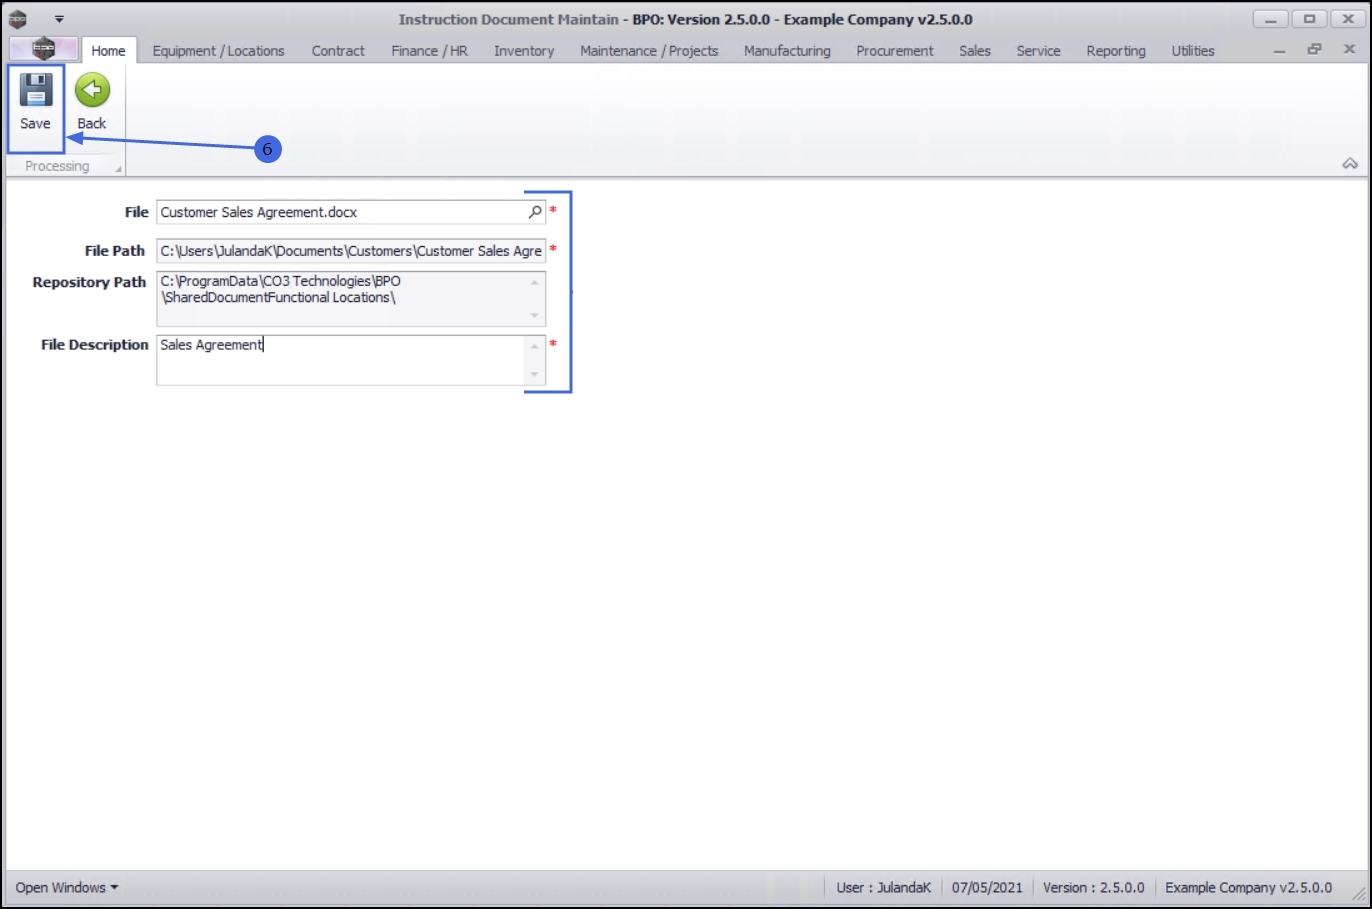Image resolution: width=1372 pixels, height=909 pixels.
Task: Click the 07/05/2021 date in status bar
Action: click(987, 887)
